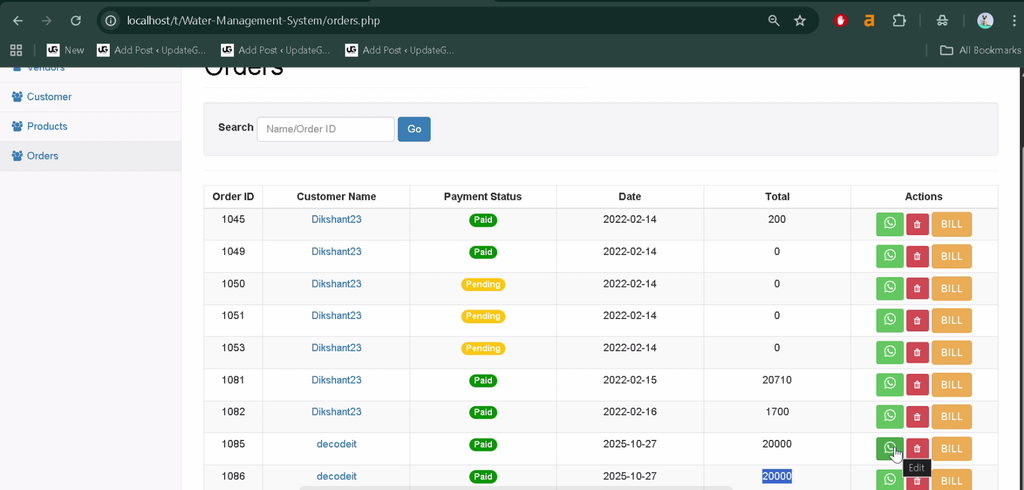Delete order 1082 with trash icon
This screenshot has width=1024, height=490.
pos(917,417)
